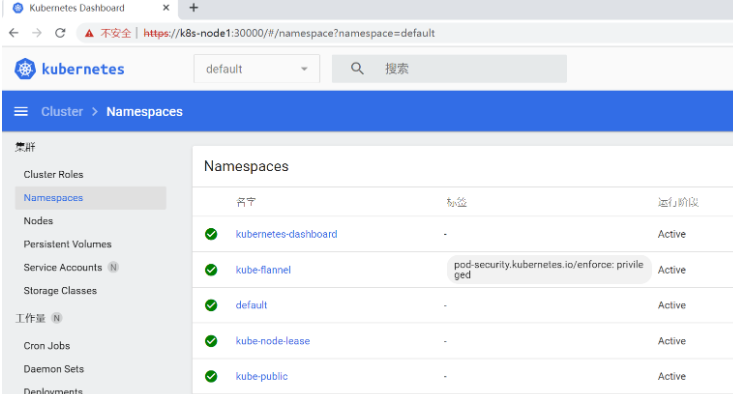Screen dimensions: 733x394
Task: Click the Kubernetes logo icon
Action: [25, 69]
